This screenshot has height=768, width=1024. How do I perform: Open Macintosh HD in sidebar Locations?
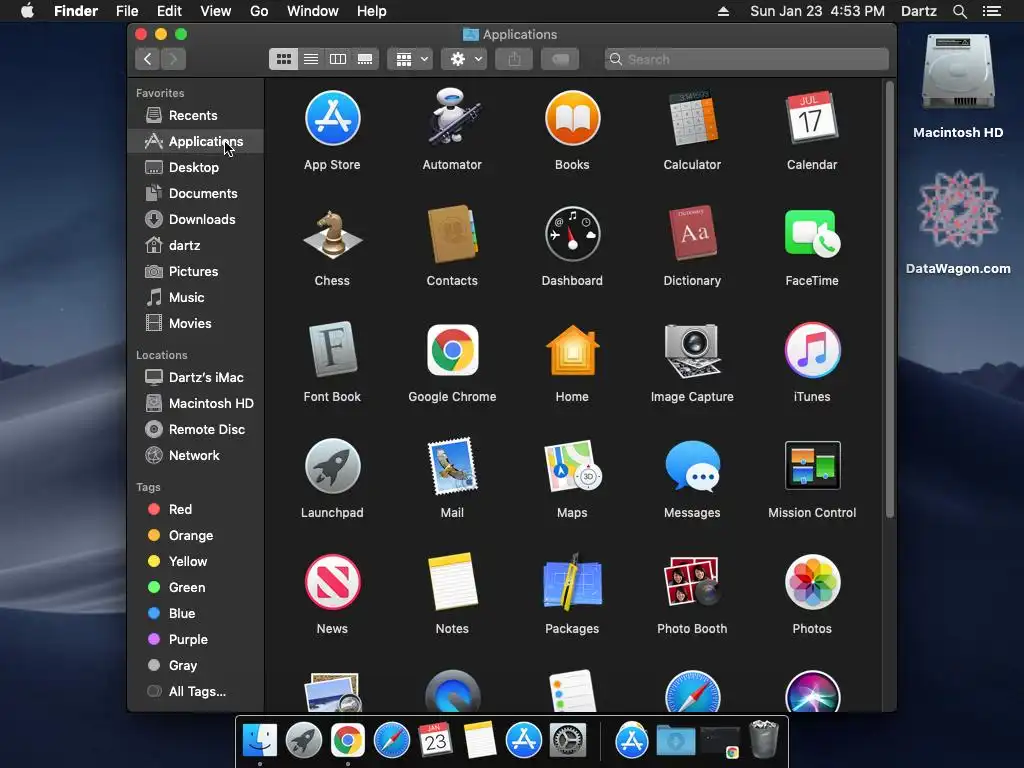(x=195, y=404)
